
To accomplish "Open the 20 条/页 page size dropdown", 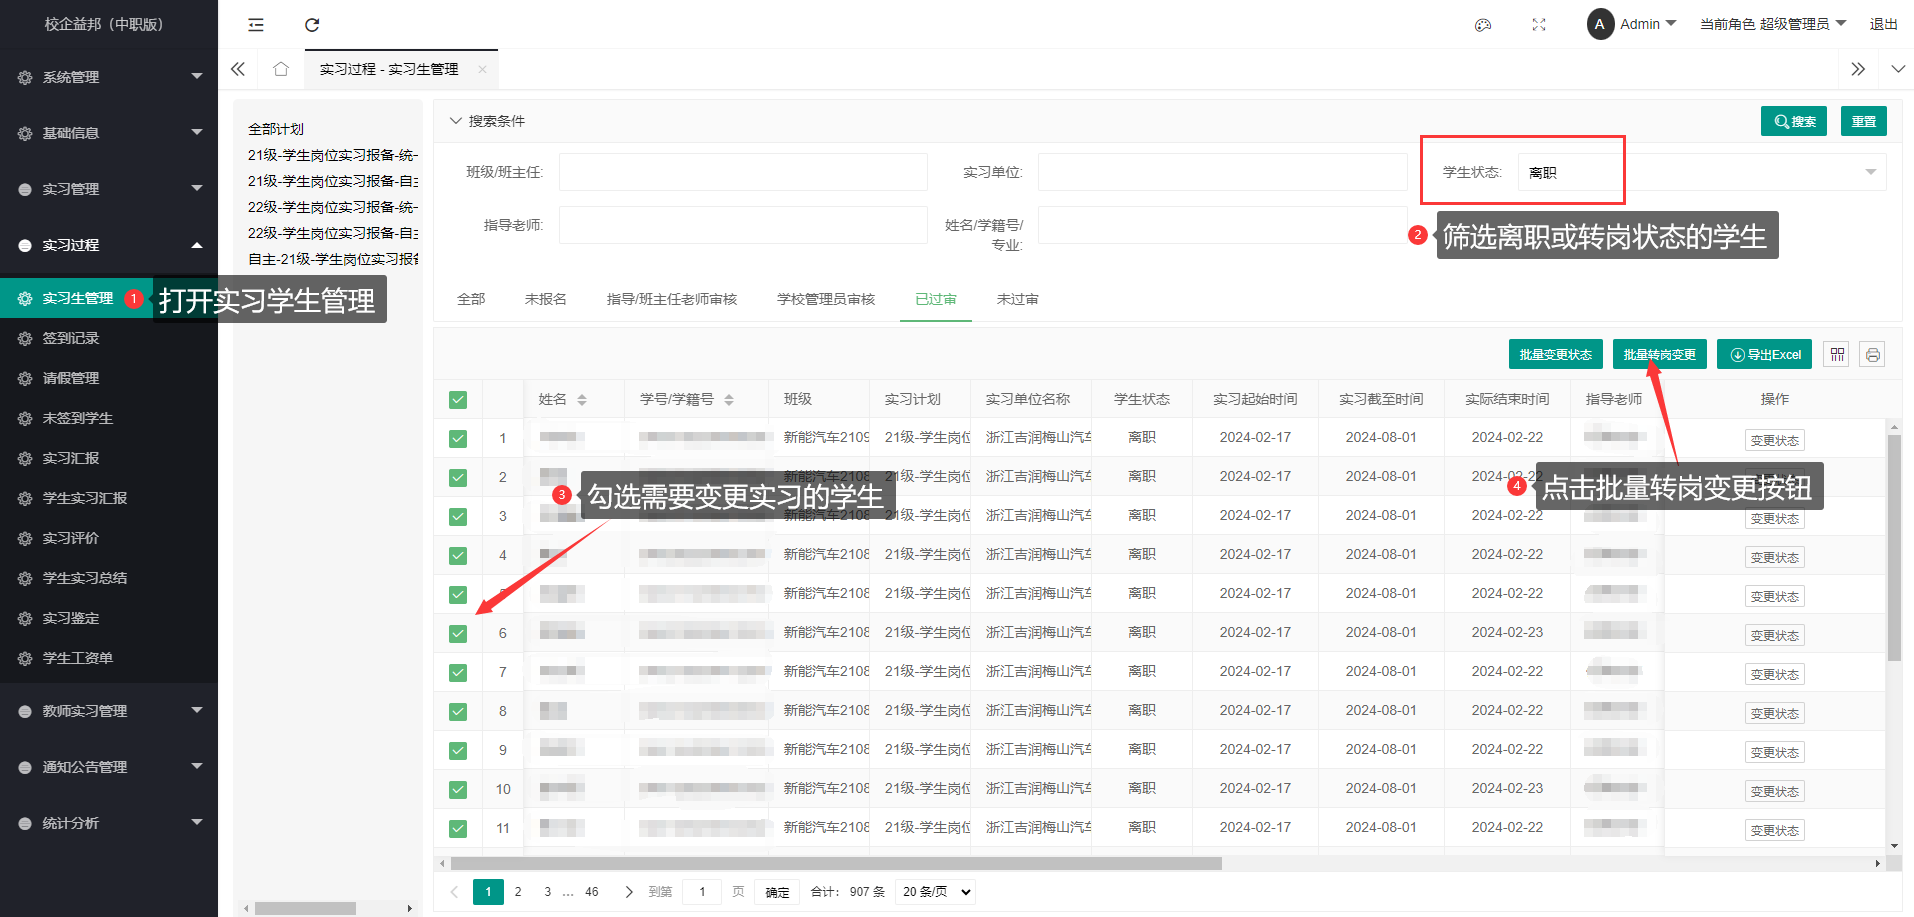I will (936, 892).
